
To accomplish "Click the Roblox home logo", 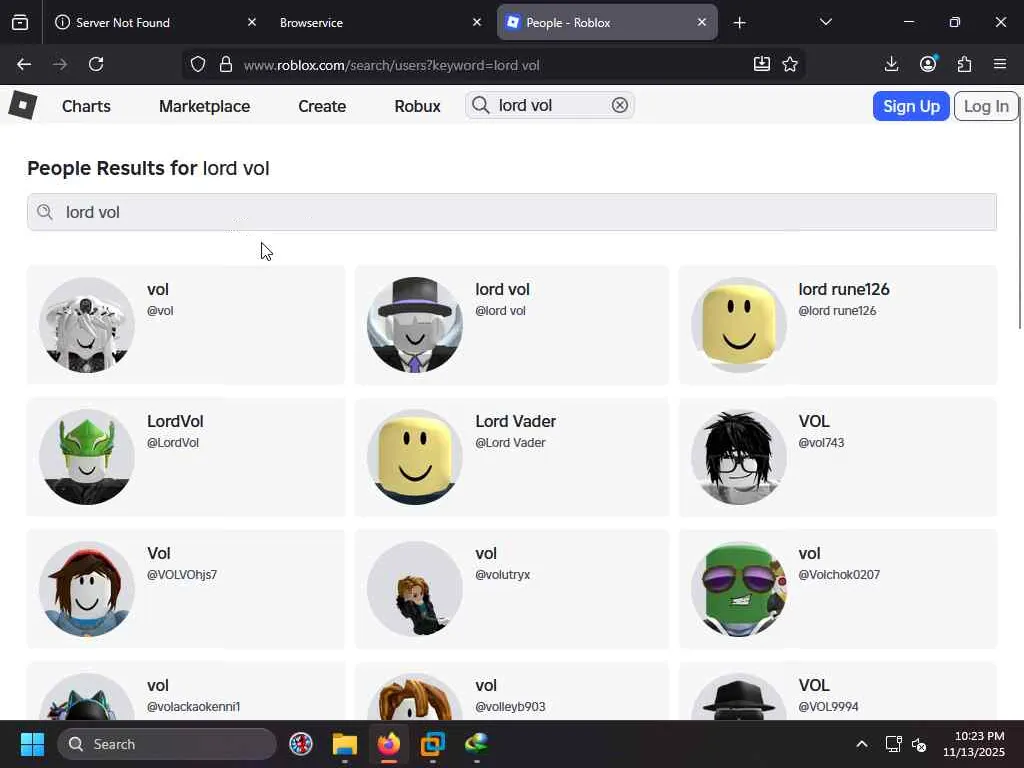I will pyautogui.click(x=23, y=105).
